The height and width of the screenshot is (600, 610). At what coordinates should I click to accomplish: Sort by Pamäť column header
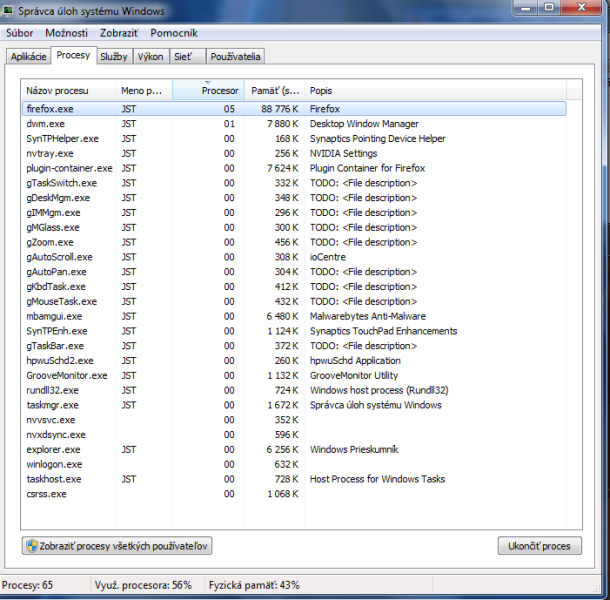[x=275, y=91]
